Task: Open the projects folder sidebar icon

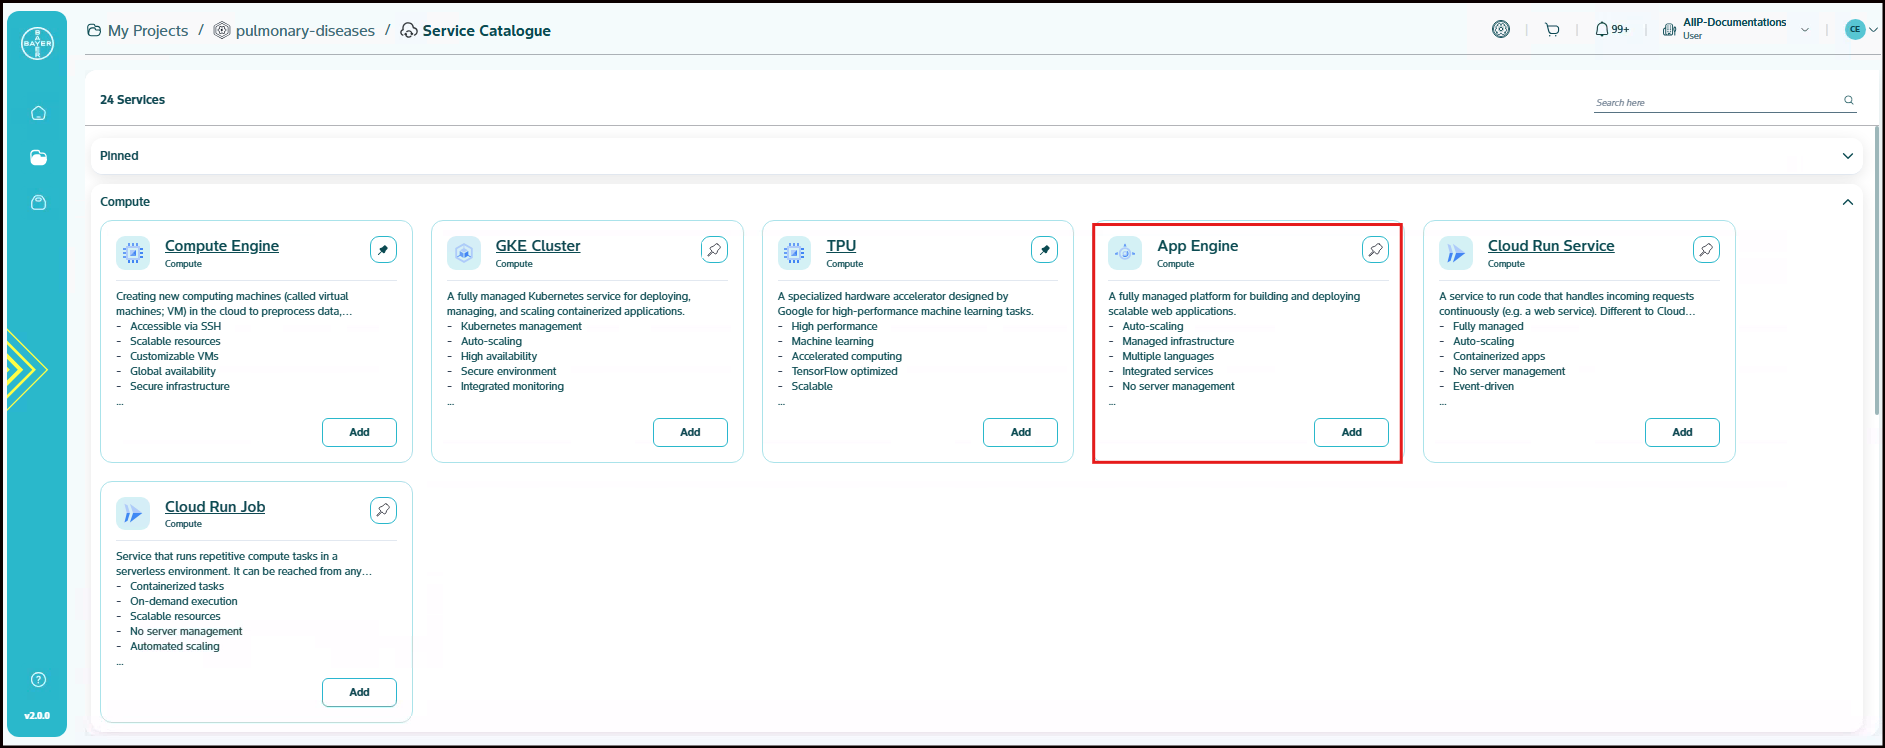Action: tap(38, 158)
